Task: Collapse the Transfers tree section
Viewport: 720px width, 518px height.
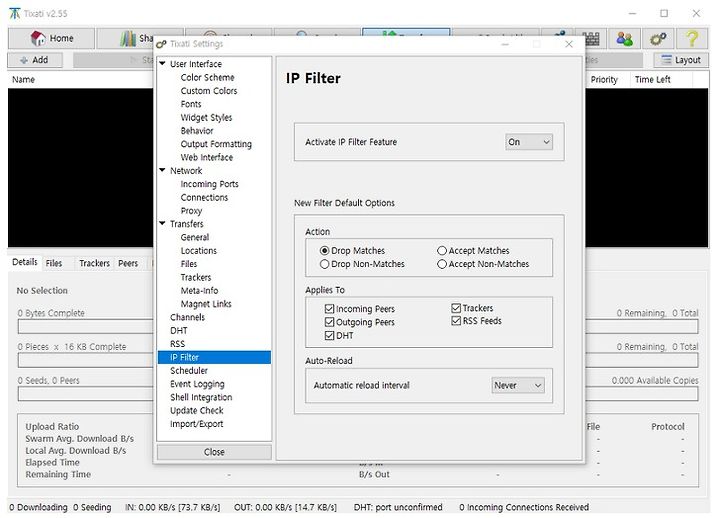Action: [163, 224]
